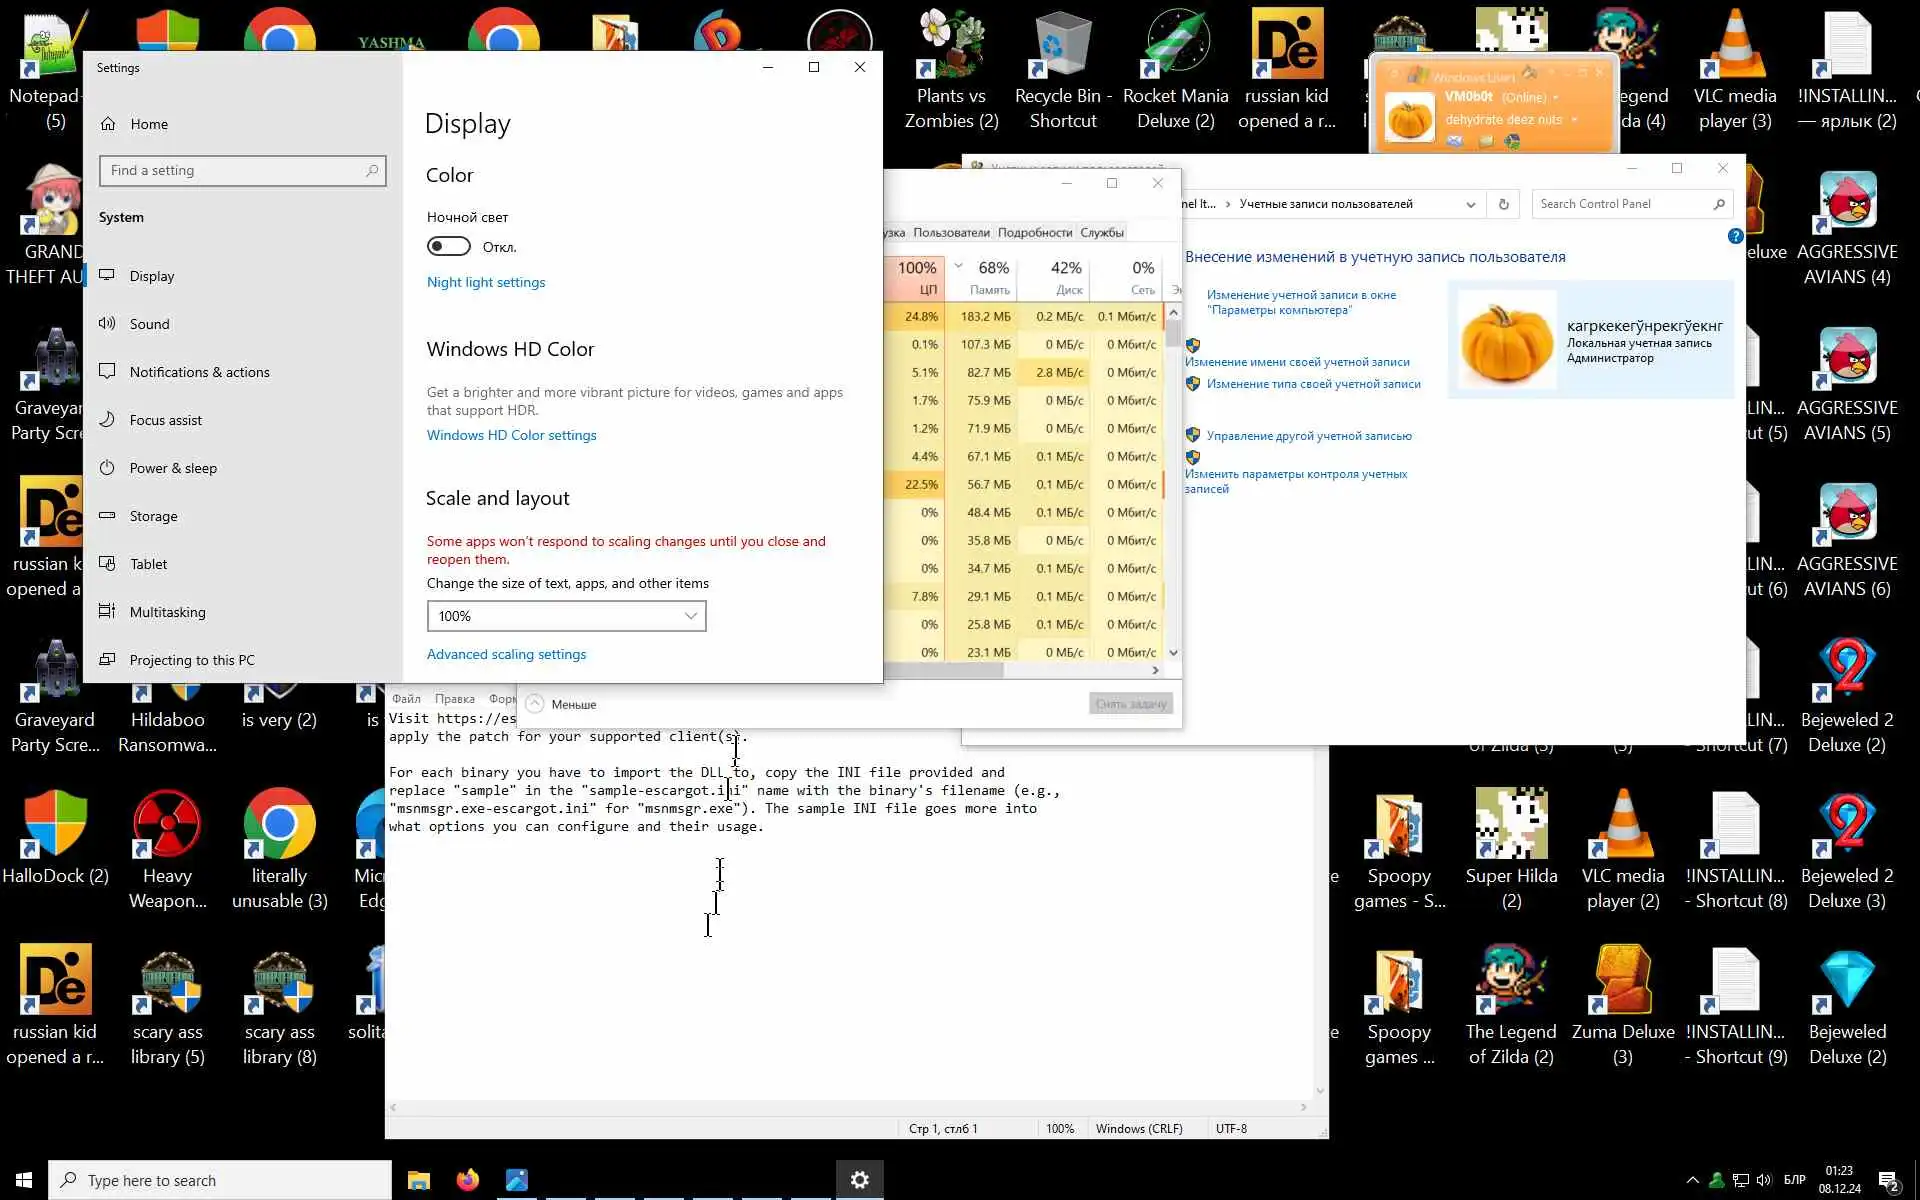Click the pumpkin account picture thumbnail
This screenshot has width=1920, height=1200.
click(x=1506, y=340)
